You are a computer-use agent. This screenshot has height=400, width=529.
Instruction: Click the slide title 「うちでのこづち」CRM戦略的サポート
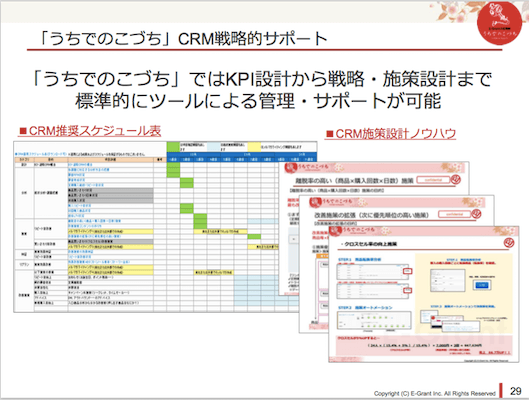click(182, 39)
